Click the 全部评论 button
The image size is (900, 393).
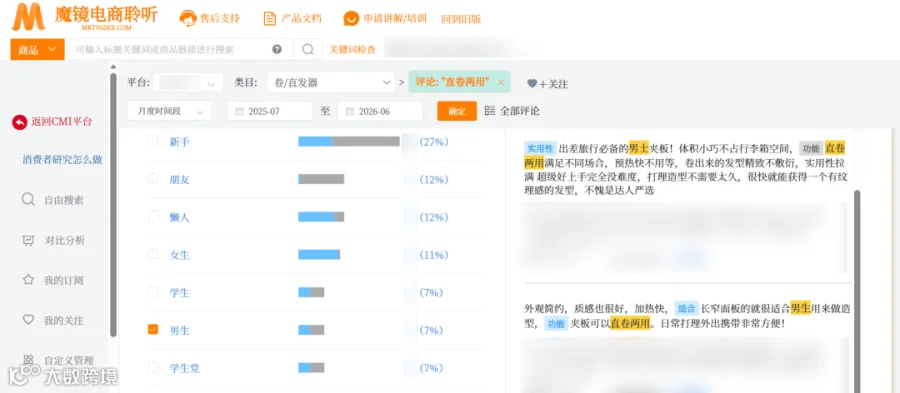click(512, 111)
